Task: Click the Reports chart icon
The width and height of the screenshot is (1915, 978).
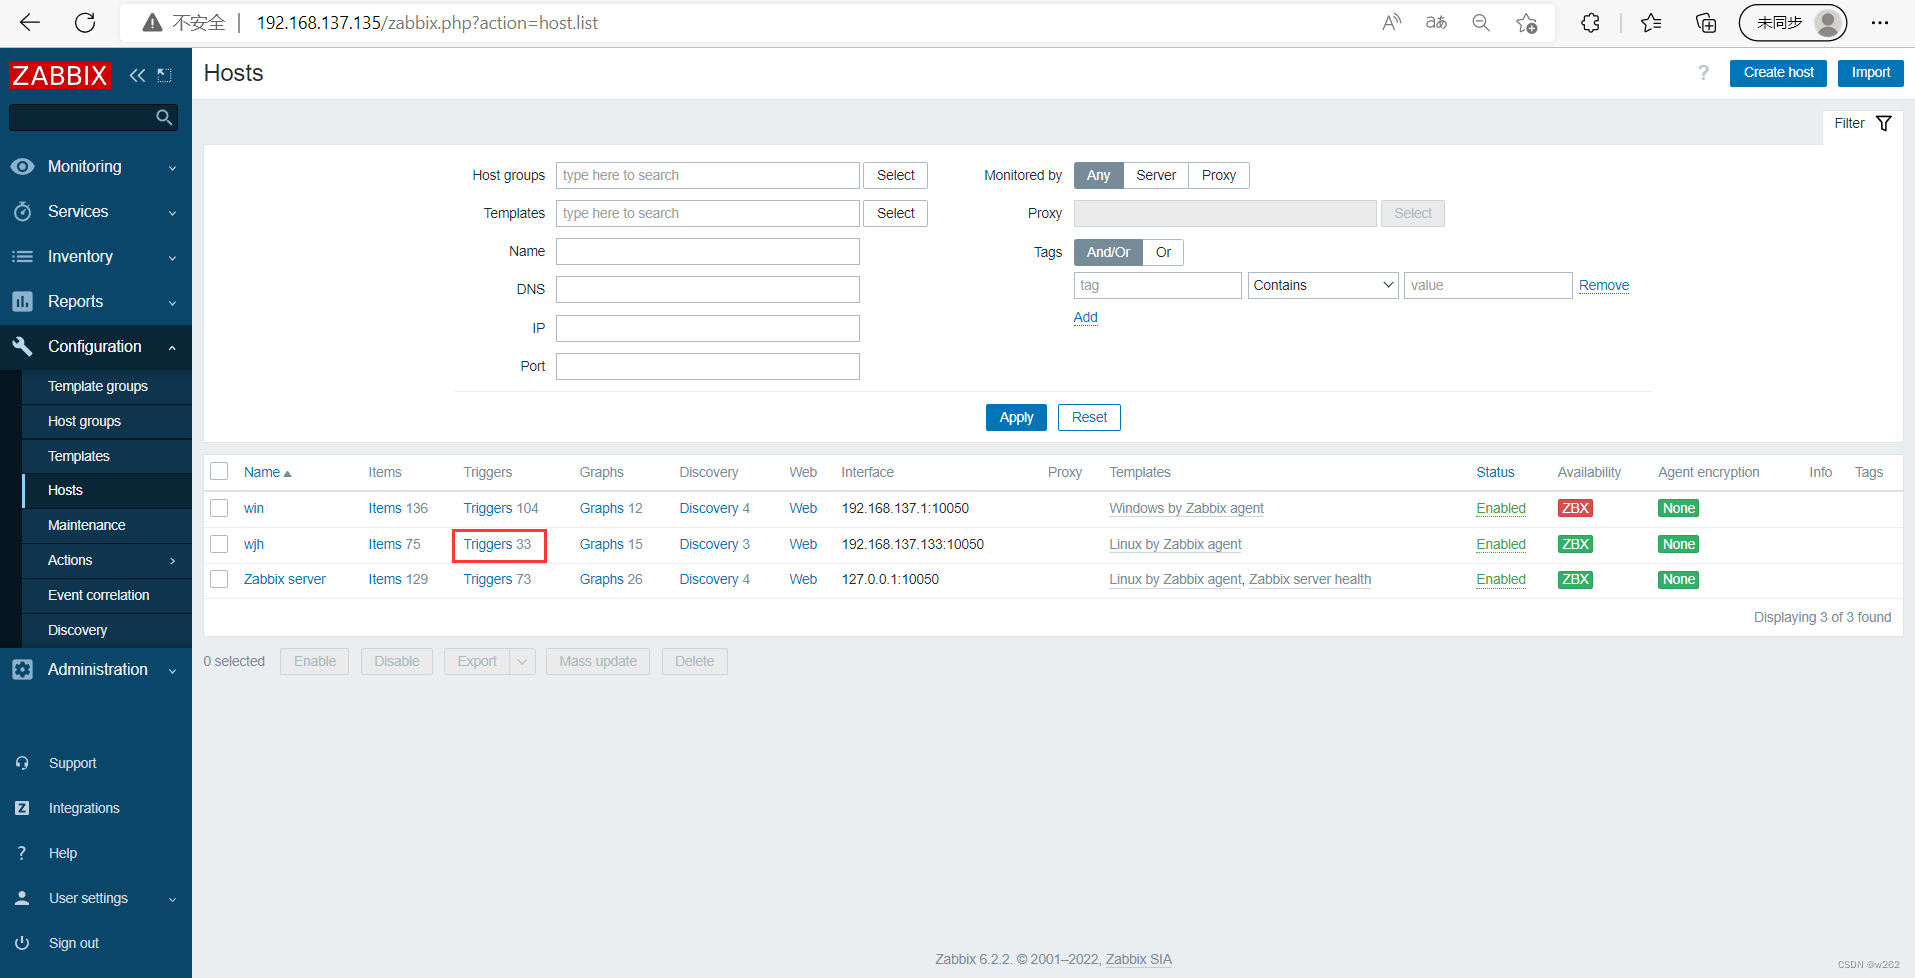Action: (22, 301)
